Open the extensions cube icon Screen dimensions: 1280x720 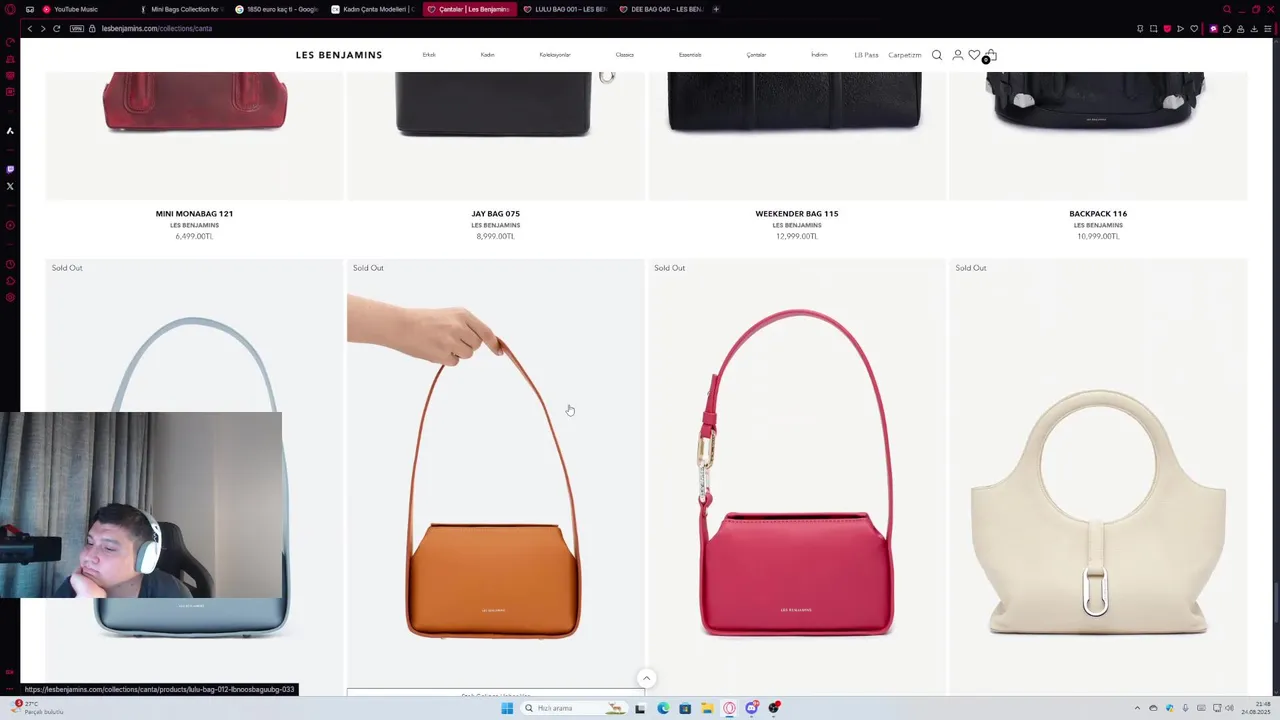click(x=1227, y=29)
